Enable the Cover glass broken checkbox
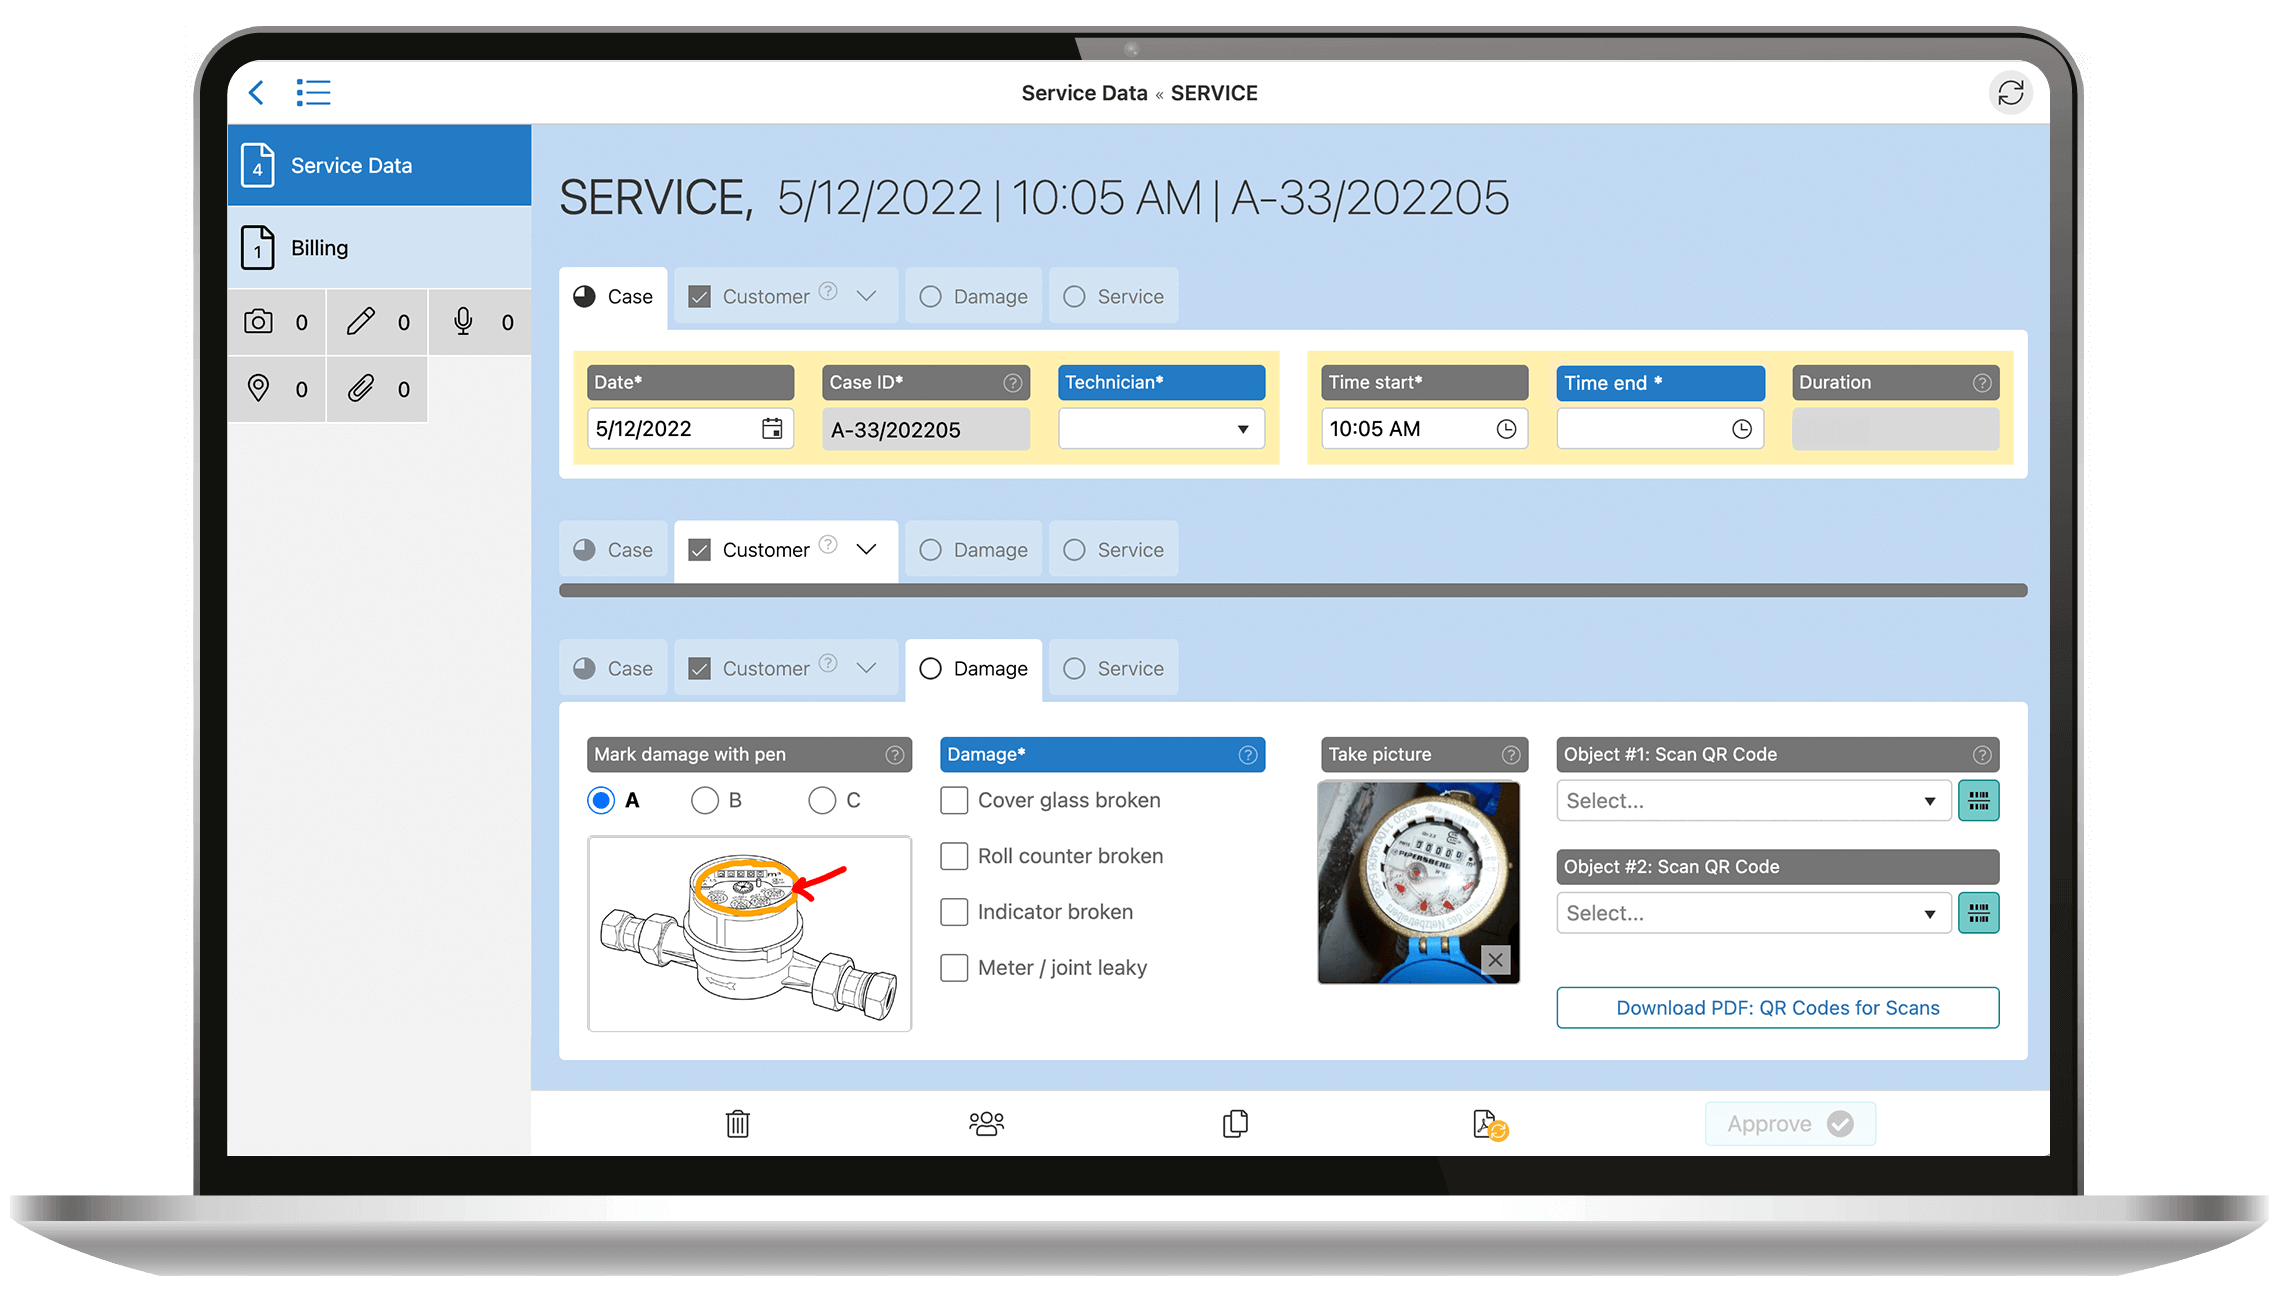The image size is (2283, 1300). point(953,800)
